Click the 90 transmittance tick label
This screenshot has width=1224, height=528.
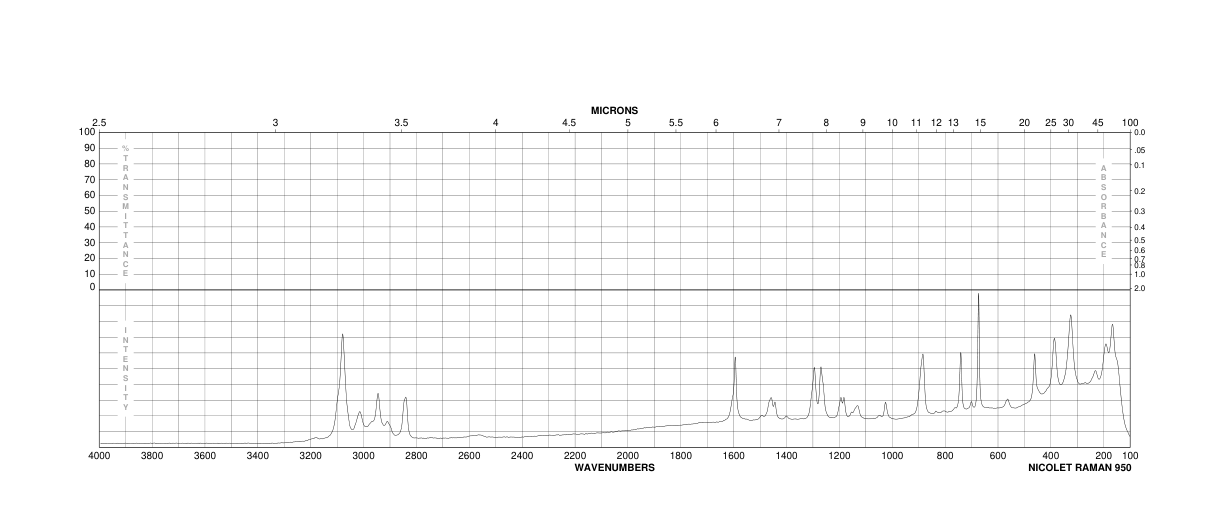(x=90, y=148)
